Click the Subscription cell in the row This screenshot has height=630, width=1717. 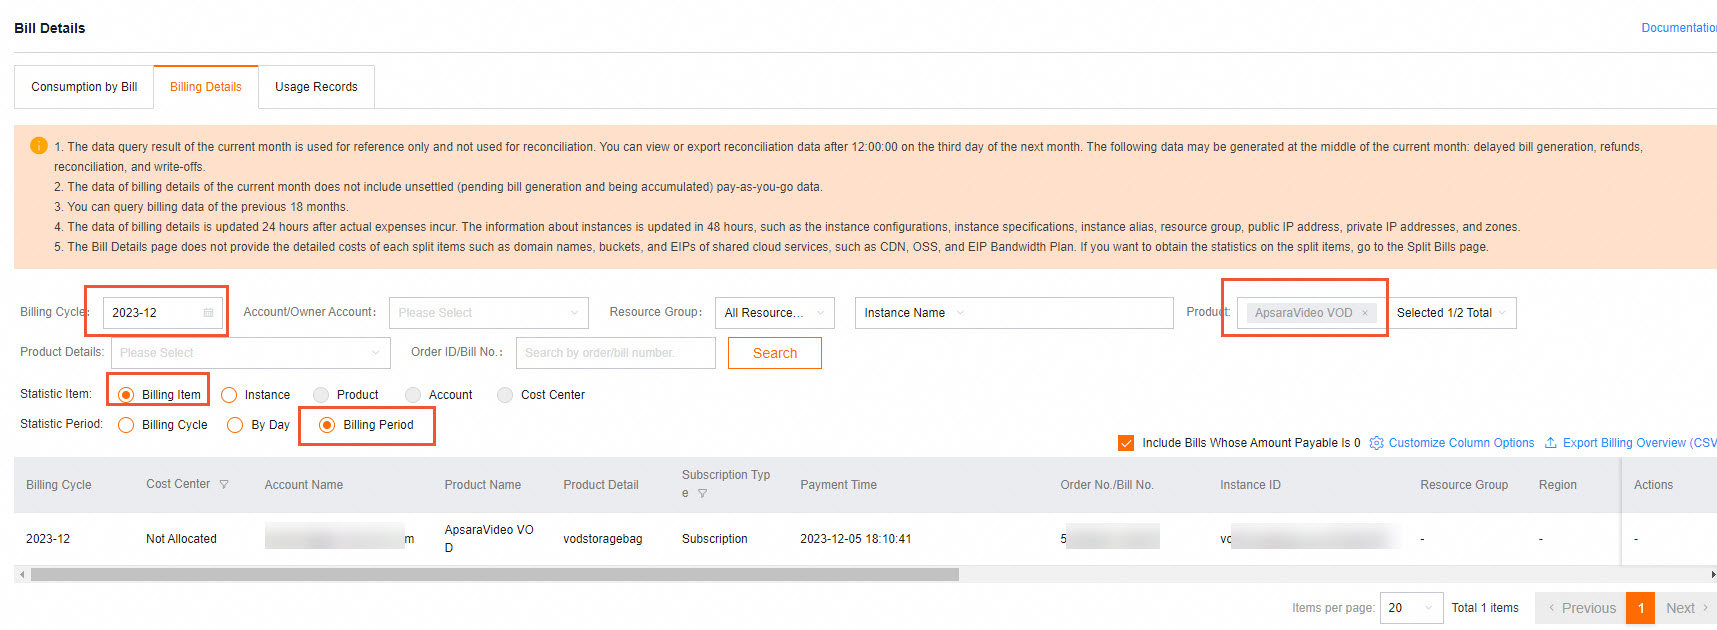pos(715,539)
